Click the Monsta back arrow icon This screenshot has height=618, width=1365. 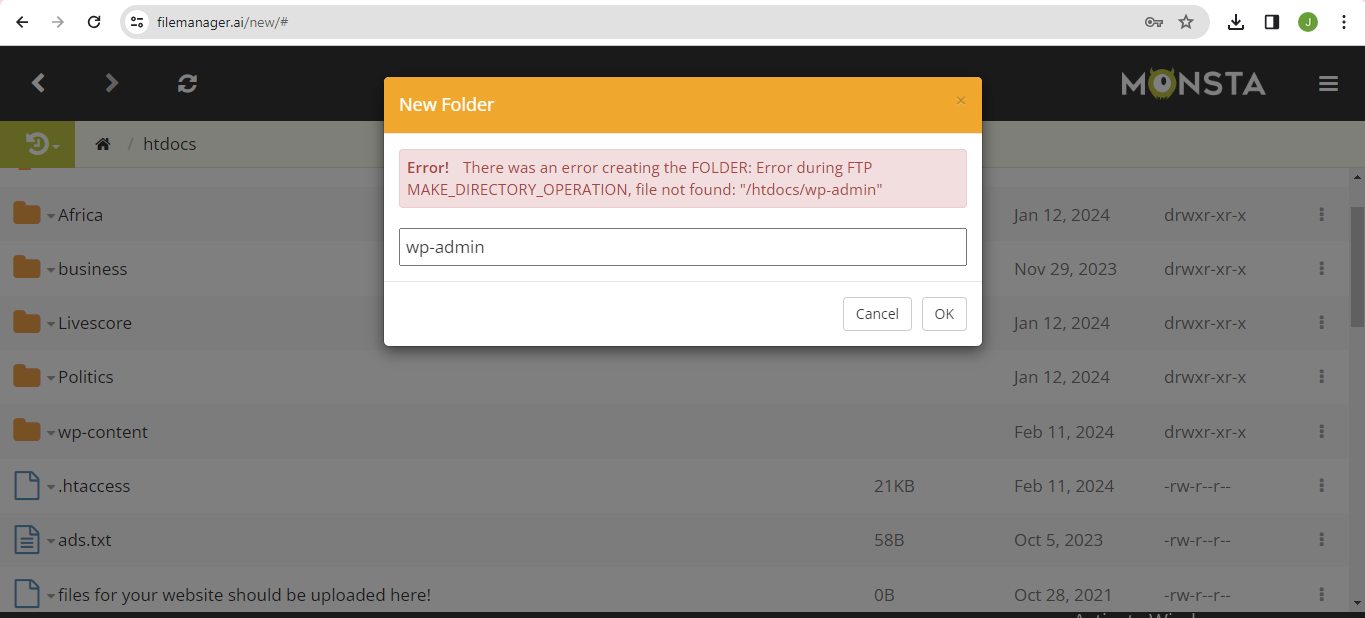pyautogui.click(x=39, y=83)
